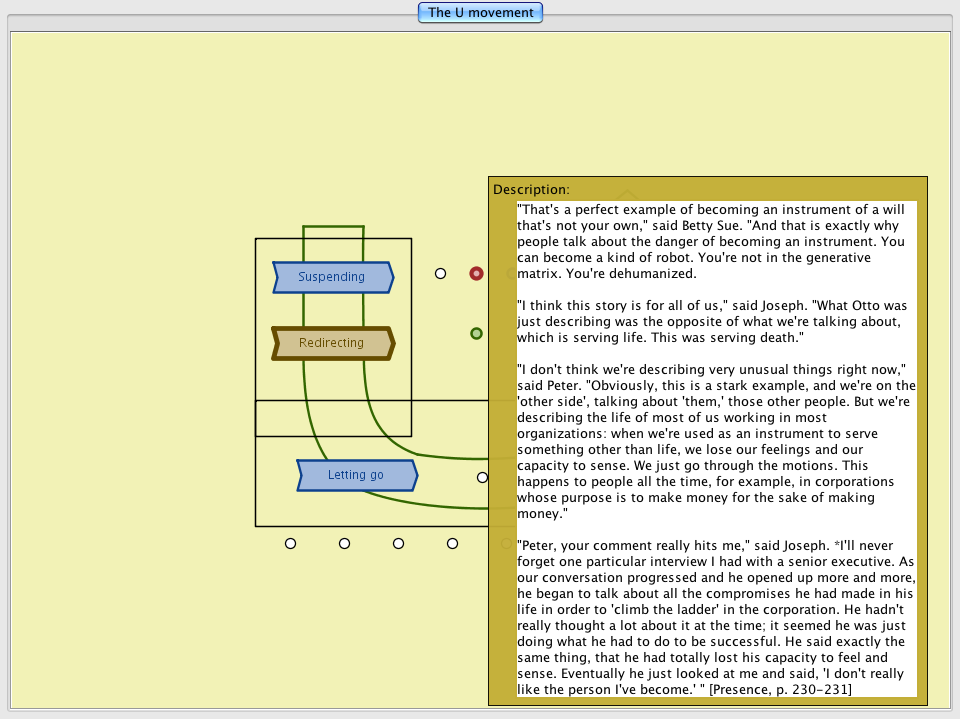960x719 pixels.
Task: Click the white circle left of red marker
Action: (440, 273)
